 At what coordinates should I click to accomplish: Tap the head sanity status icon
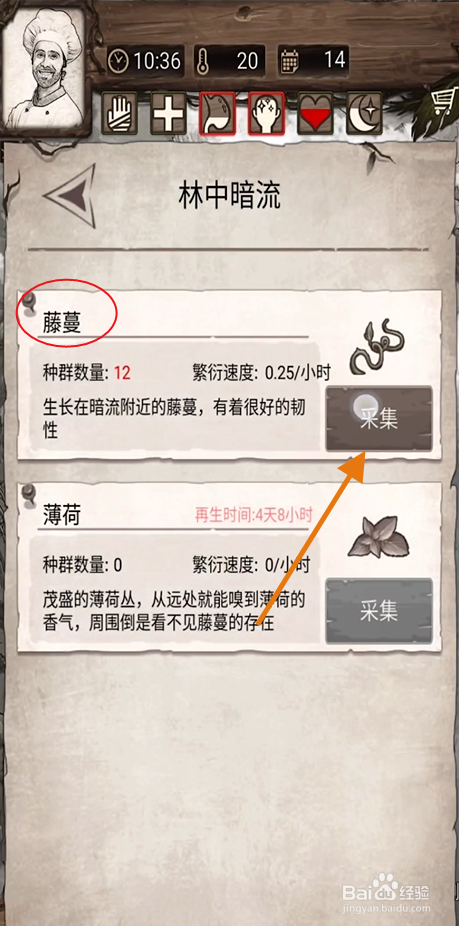pos(266,113)
